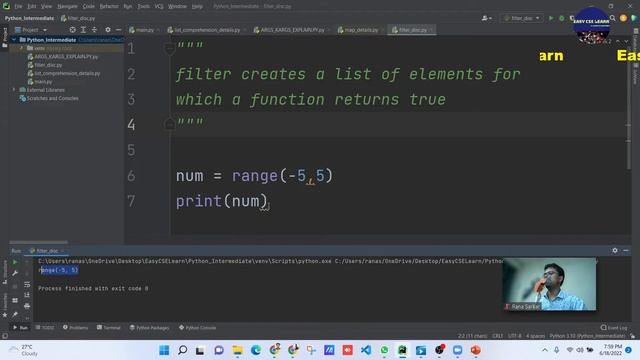
Task: Open filter_doc run configuration dropdown
Action: 522,18
